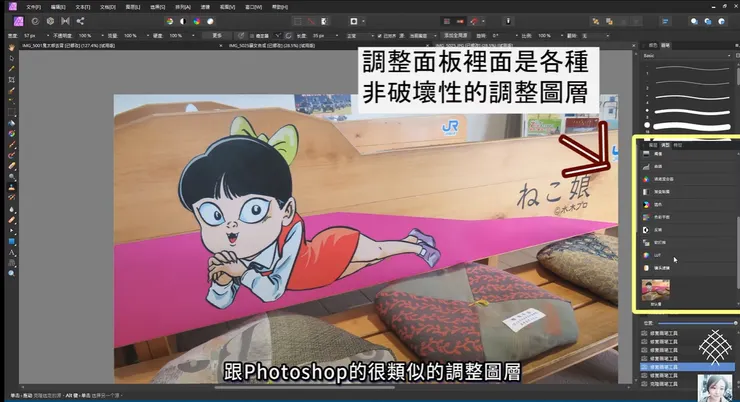The height and width of the screenshot is (402, 740).
Task: Toggle the force pressure icon
Action: [241, 36]
